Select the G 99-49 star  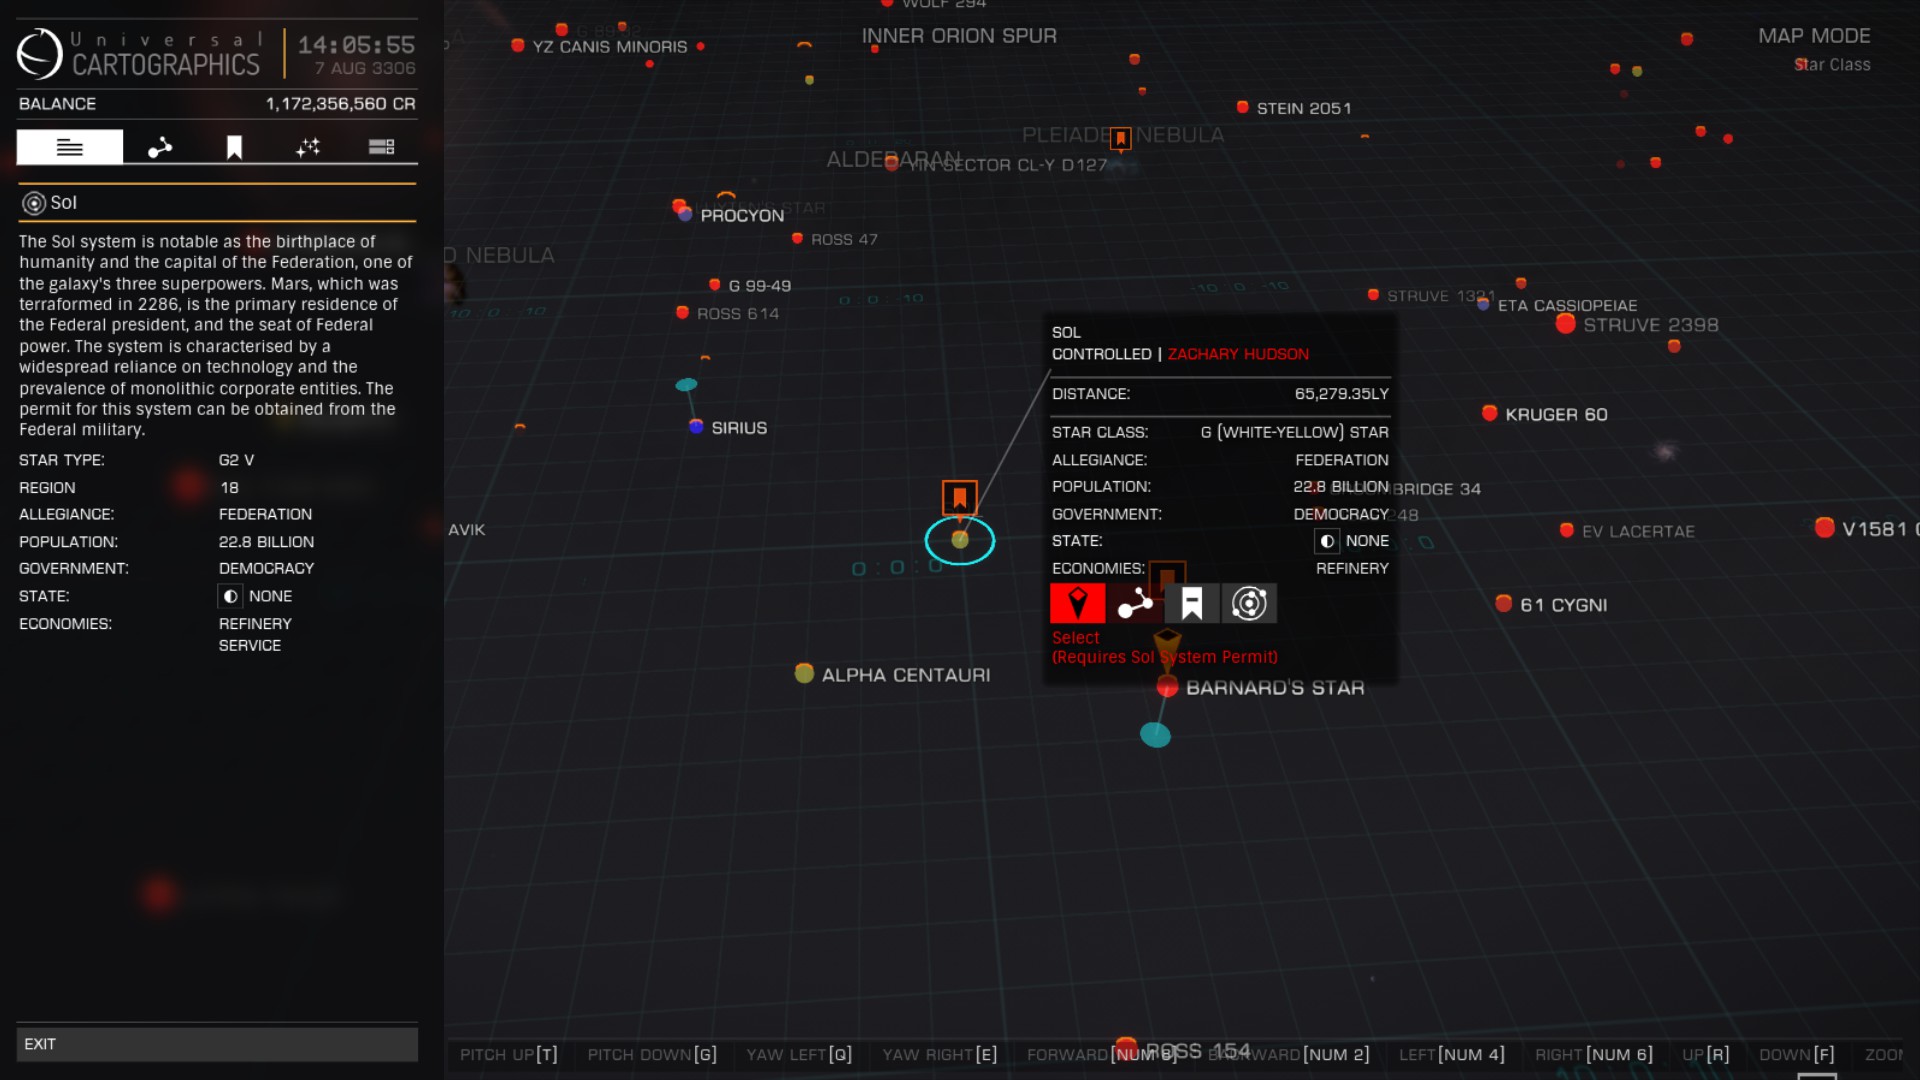click(x=714, y=284)
